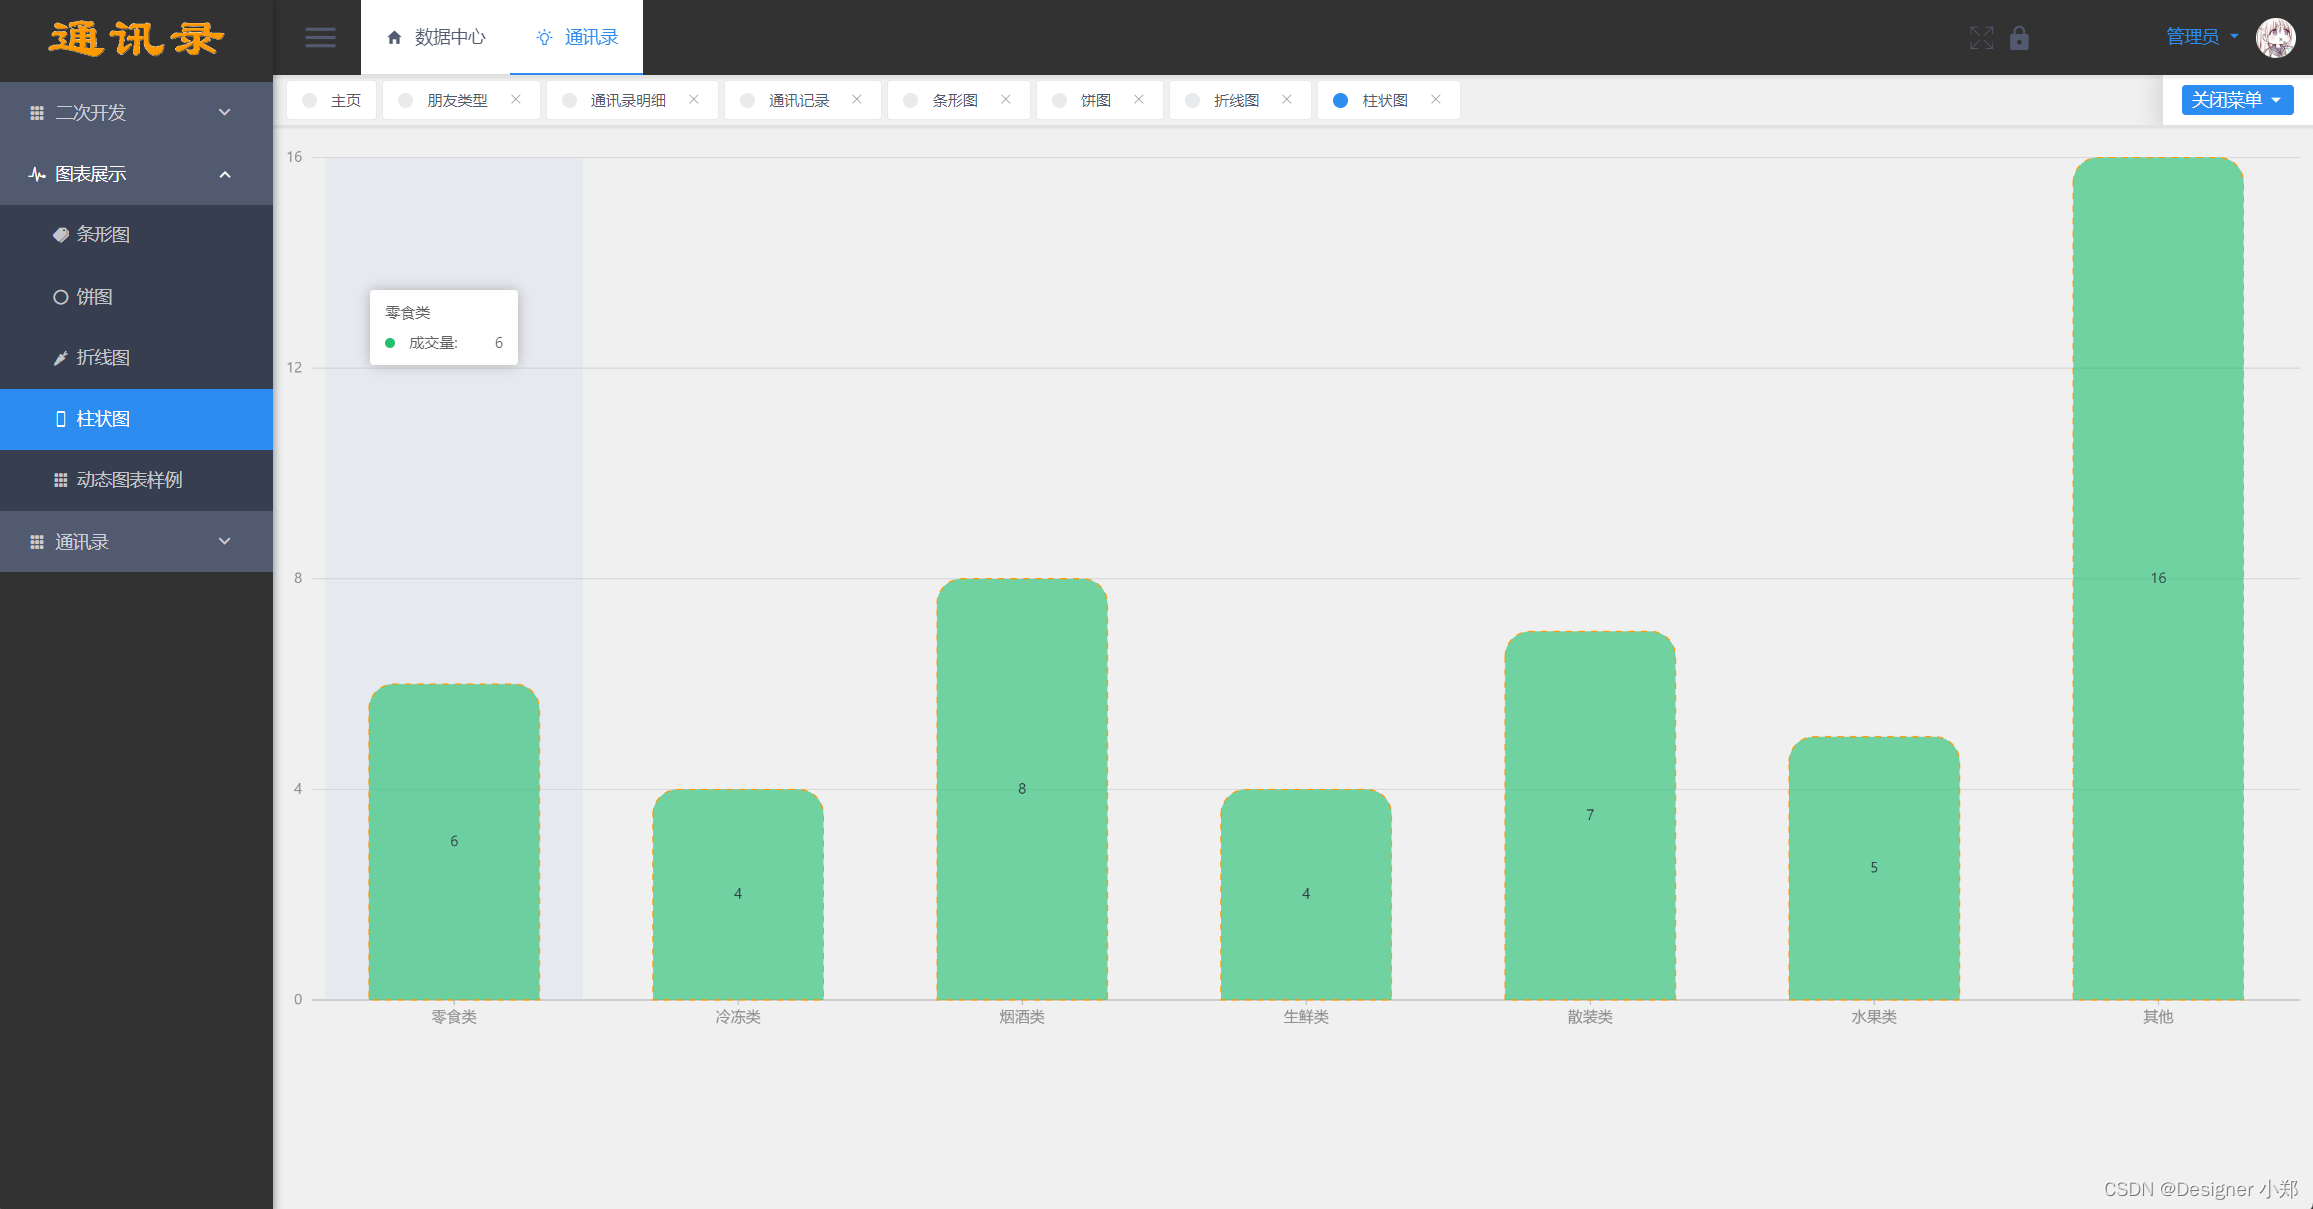Image resolution: width=2313 pixels, height=1209 pixels.
Task: Click the lock screen icon
Action: click(2019, 38)
